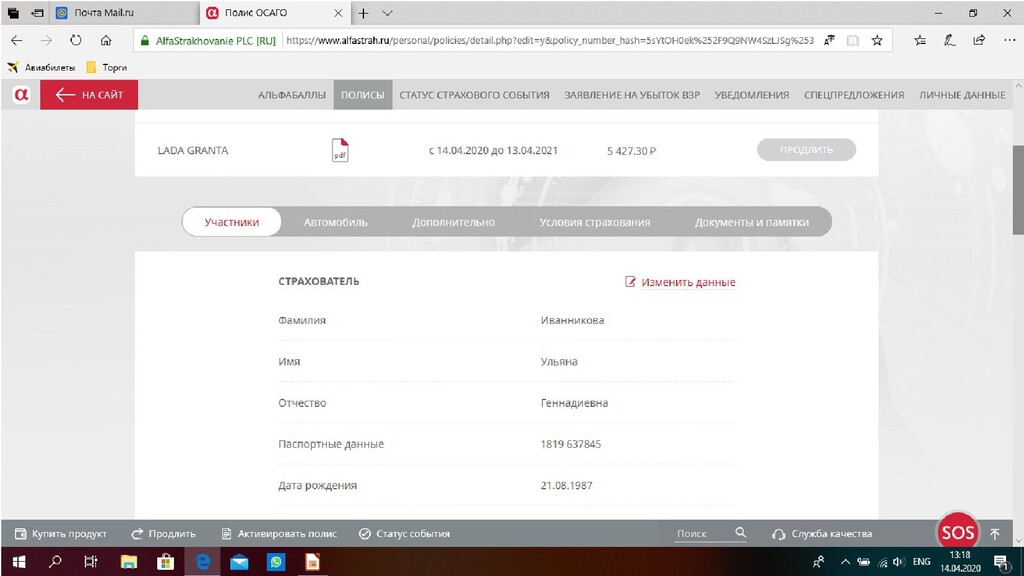
Task: Click the search magnifier icon
Action: (x=741, y=533)
